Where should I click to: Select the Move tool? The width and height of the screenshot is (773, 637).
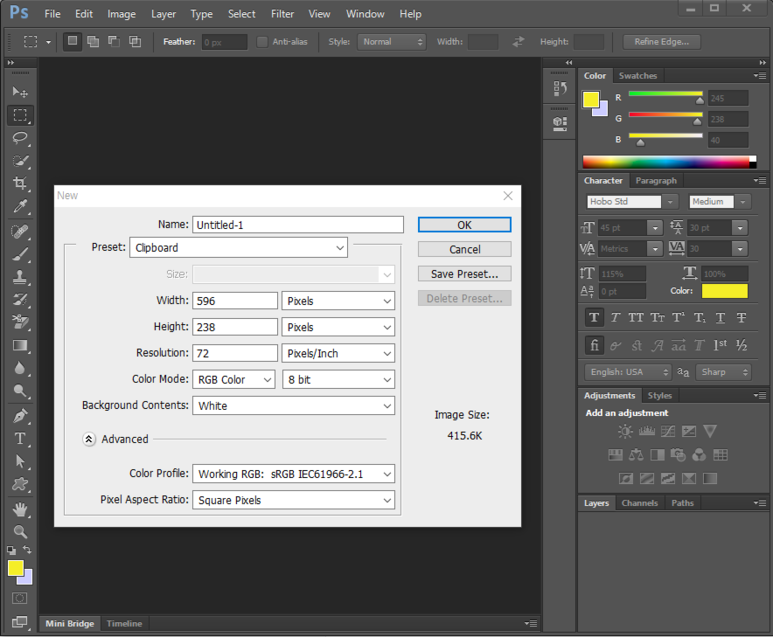20,92
